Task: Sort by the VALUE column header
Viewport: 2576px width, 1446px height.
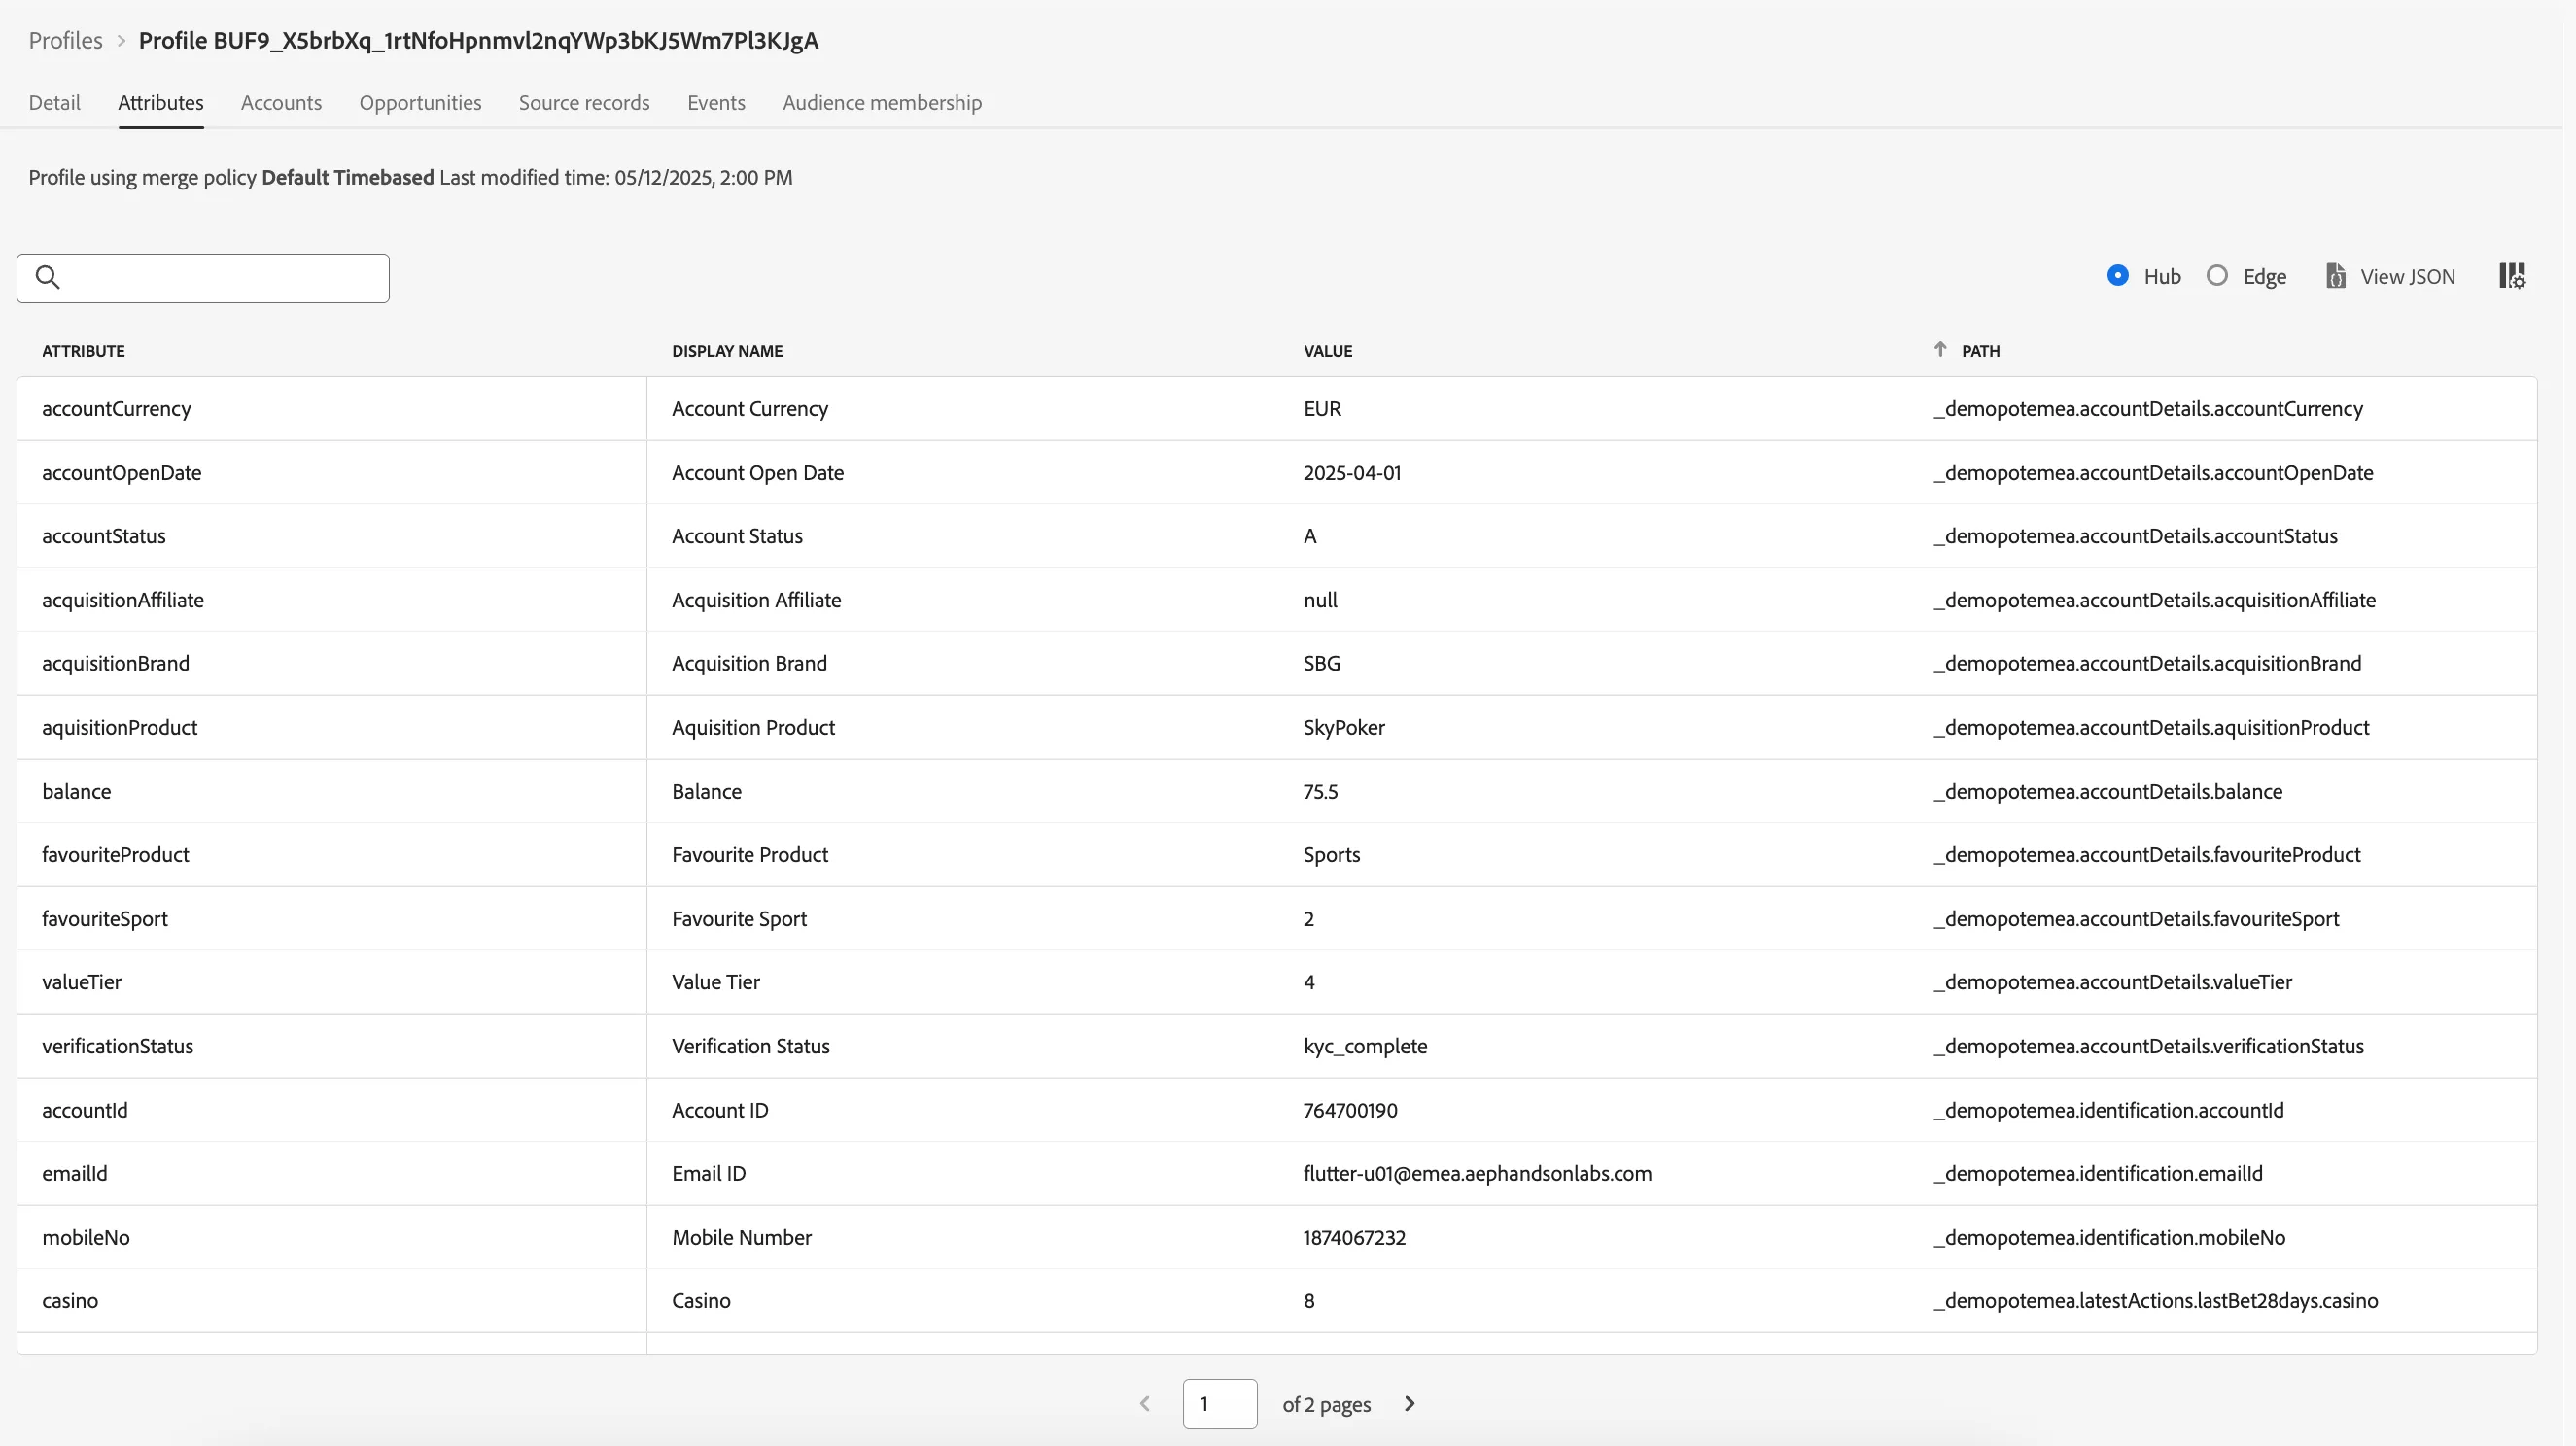Action: click(x=1327, y=350)
